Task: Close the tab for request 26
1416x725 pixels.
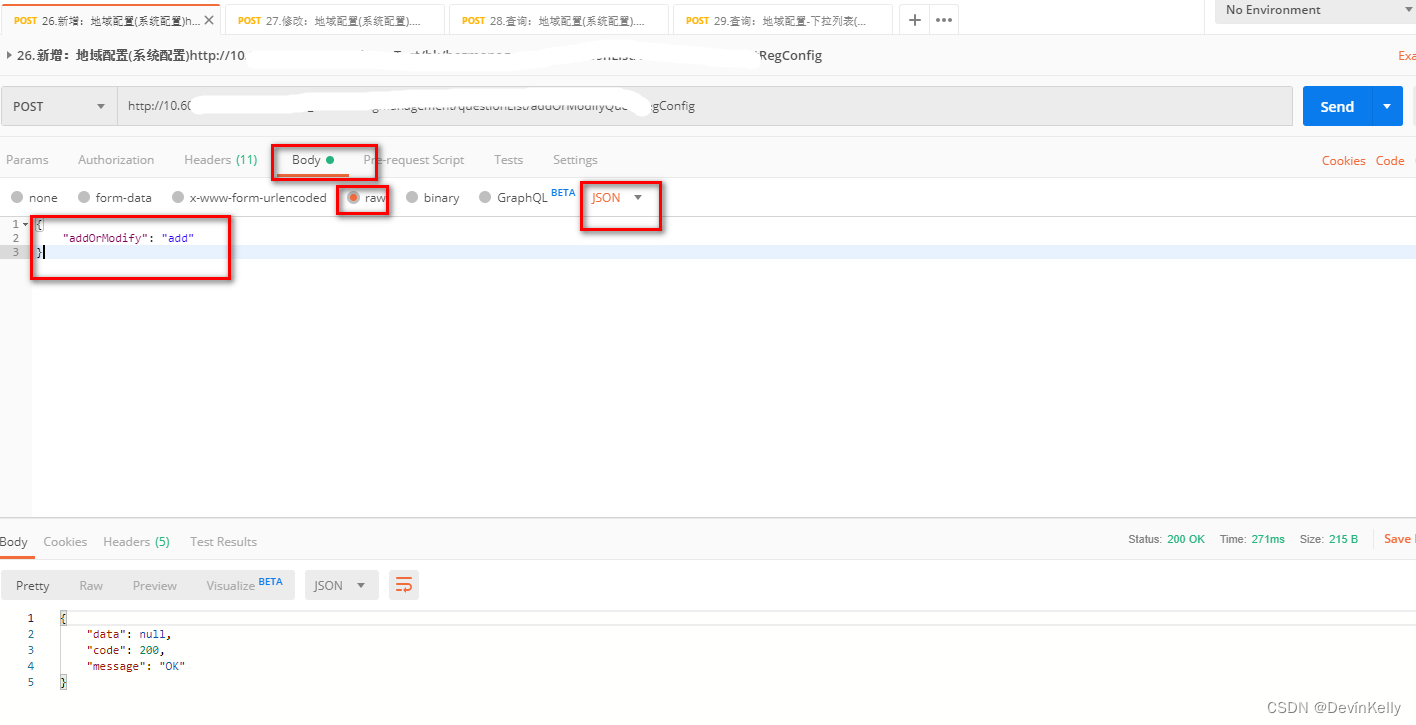Action: (x=209, y=20)
